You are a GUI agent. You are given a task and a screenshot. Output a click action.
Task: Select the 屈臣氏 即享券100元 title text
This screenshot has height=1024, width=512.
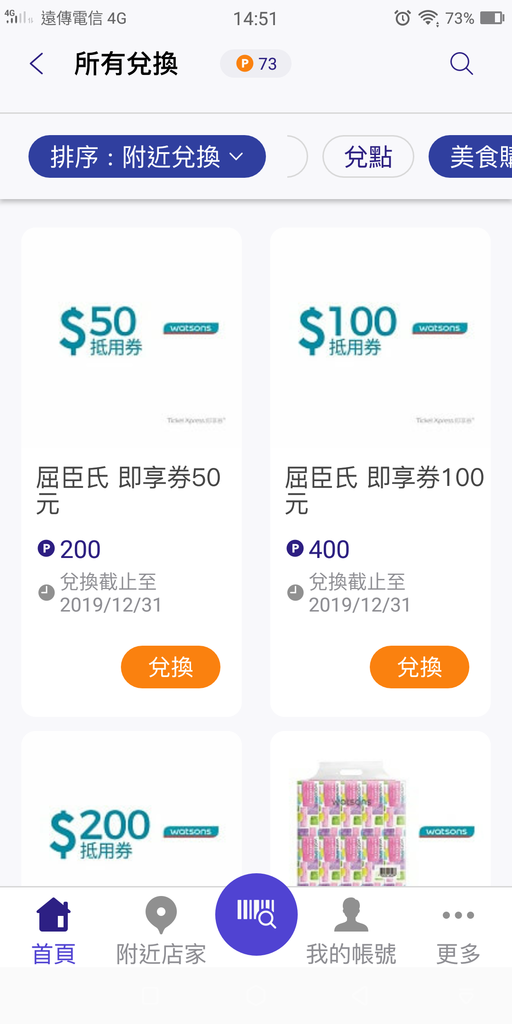(385, 491)
